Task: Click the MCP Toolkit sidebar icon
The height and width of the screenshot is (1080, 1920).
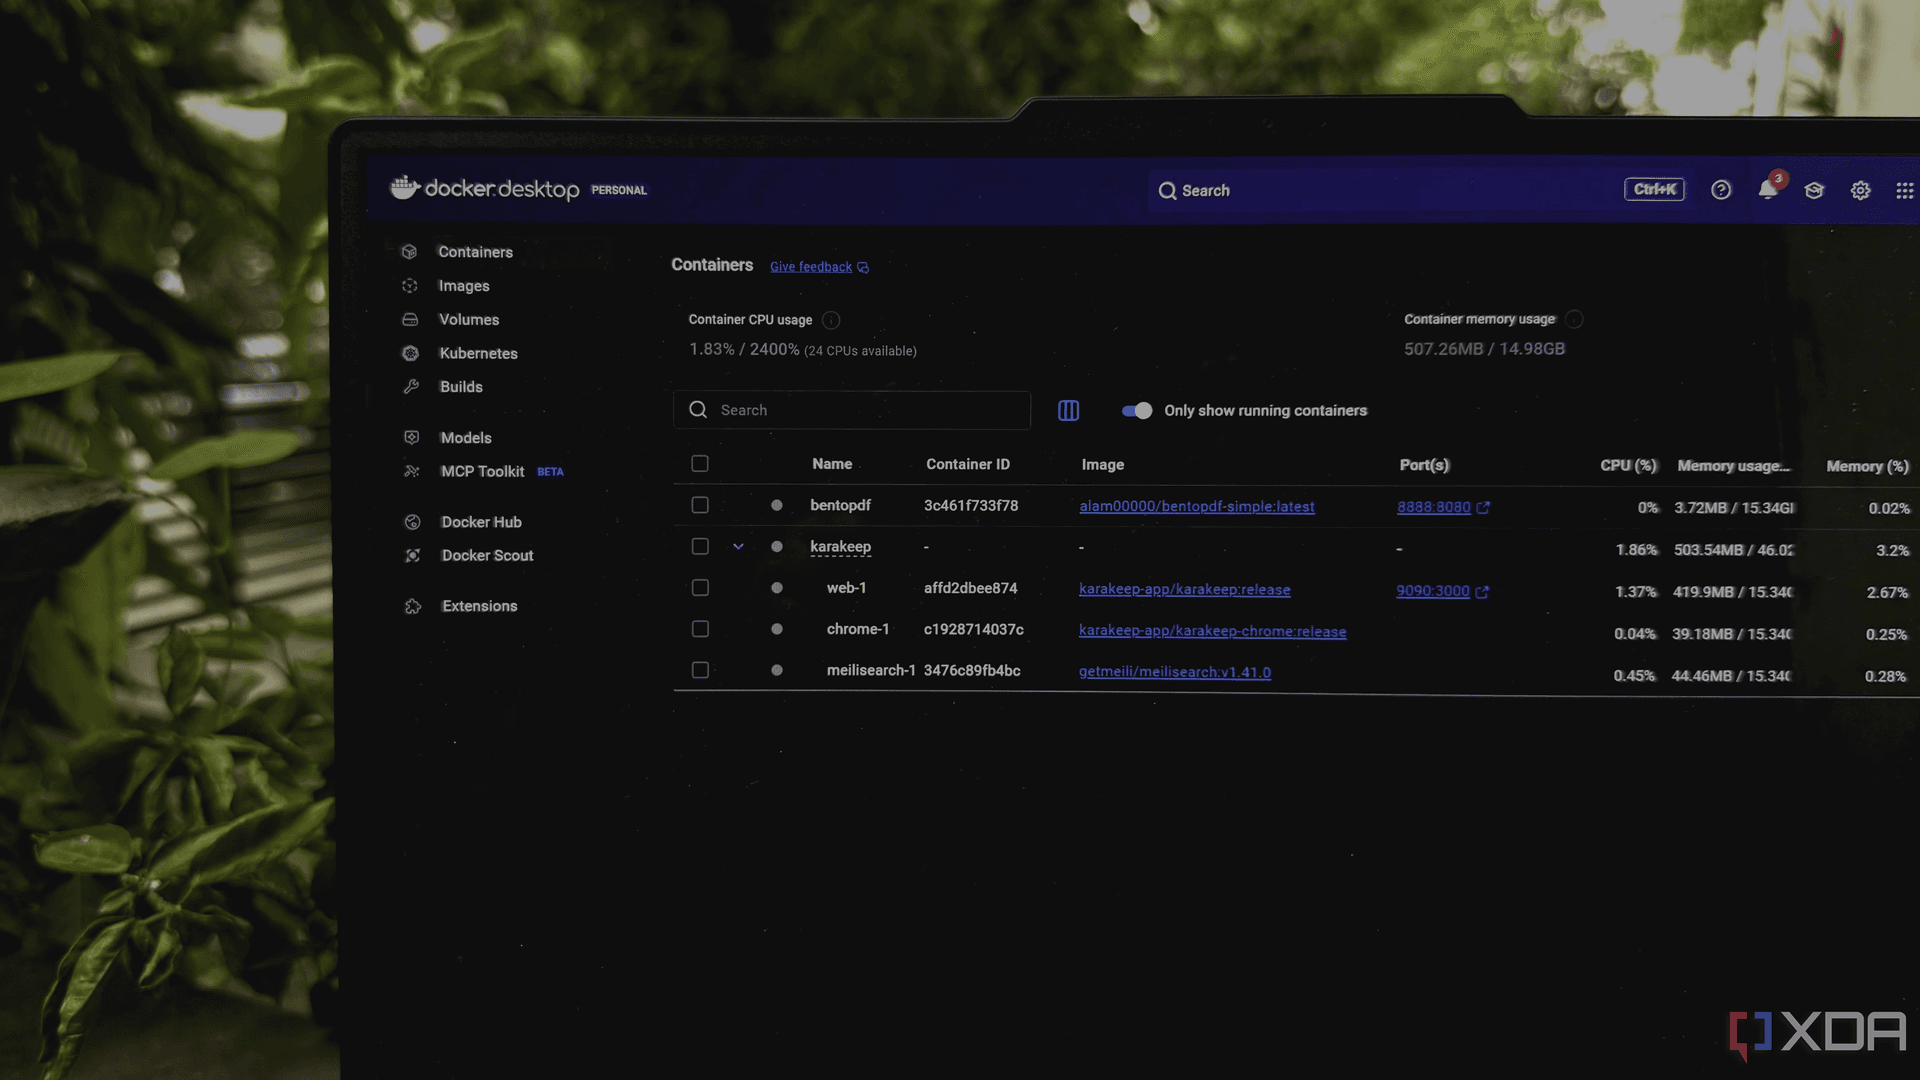Action: (411, 471)
